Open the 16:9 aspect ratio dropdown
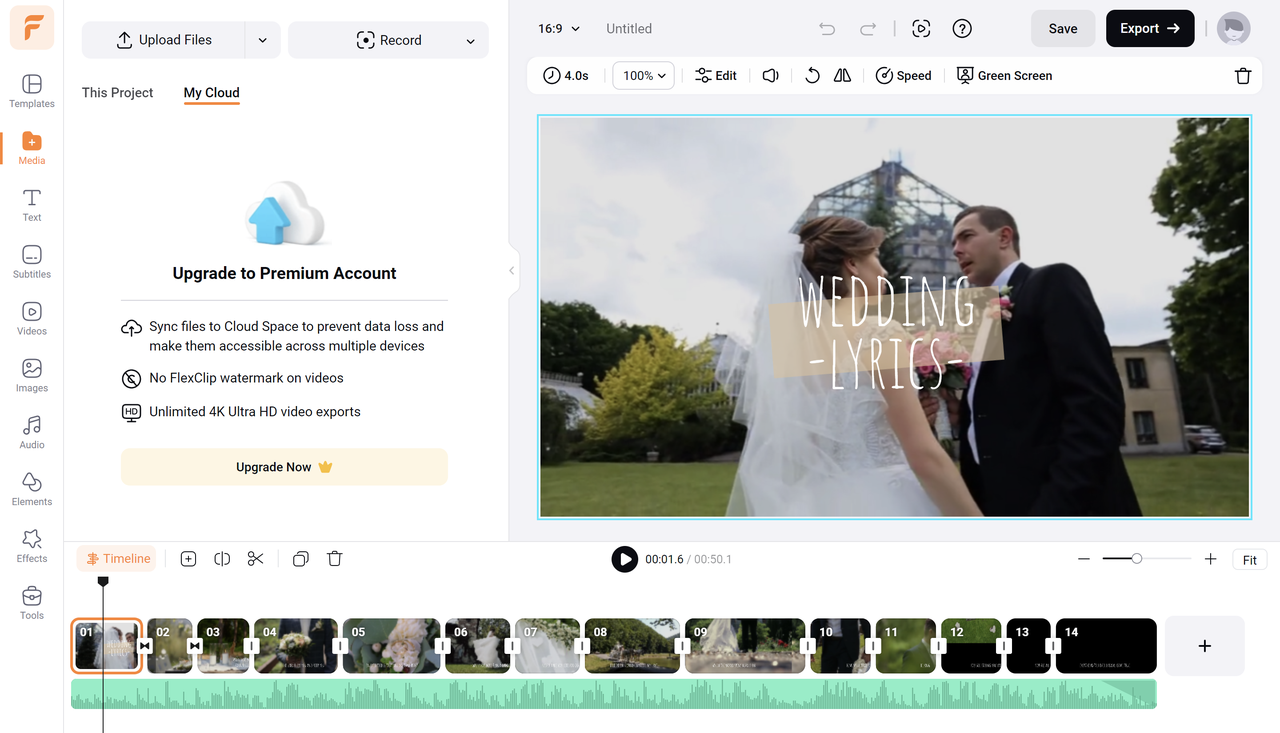The height and width of the screenshot is (733, 1280). point(559,29)
